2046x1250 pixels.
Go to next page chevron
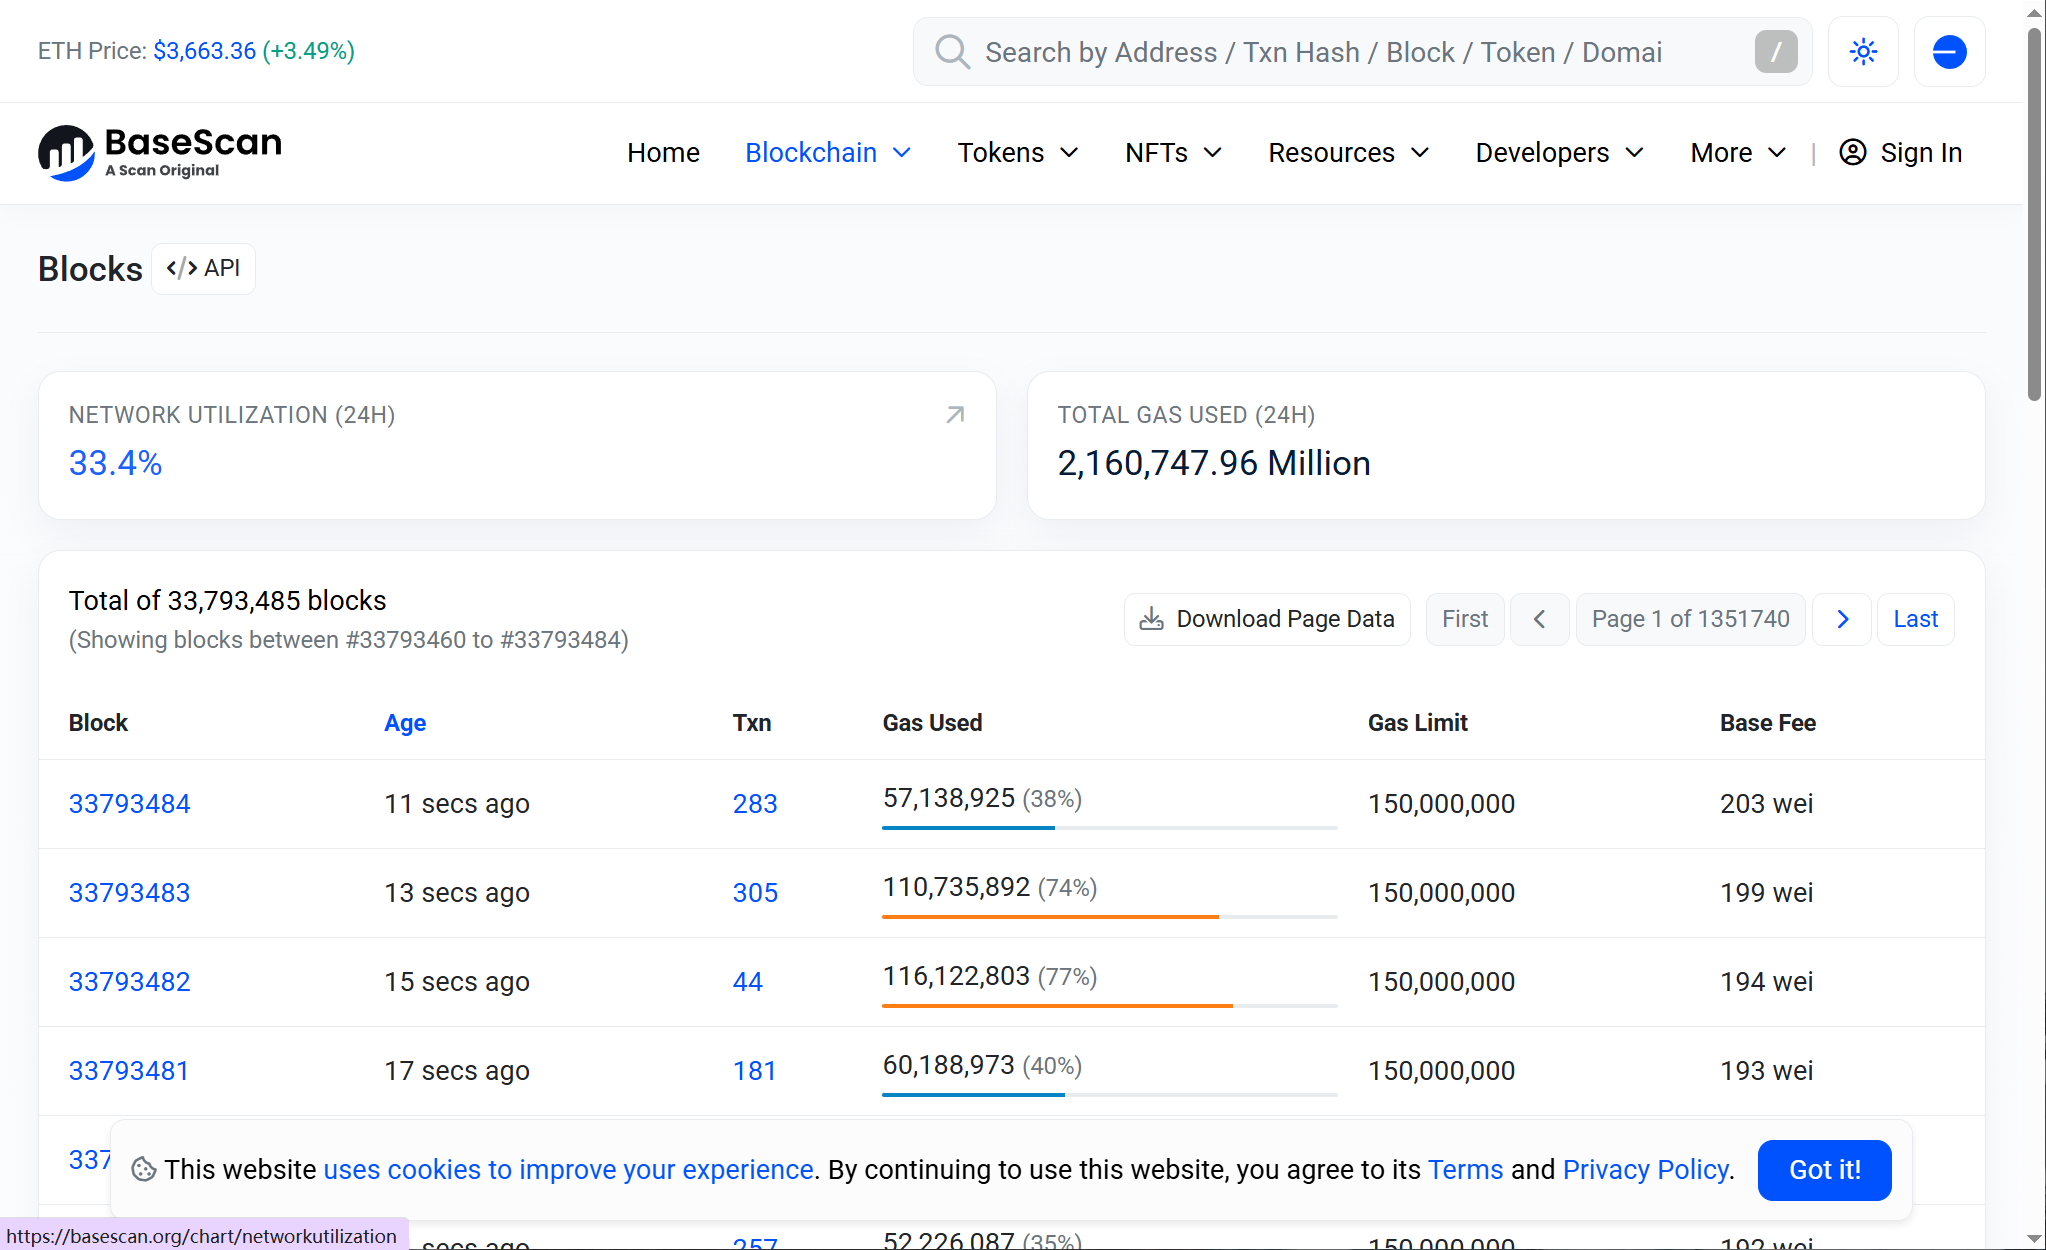pyautogui.click(x=1841, y=619)
